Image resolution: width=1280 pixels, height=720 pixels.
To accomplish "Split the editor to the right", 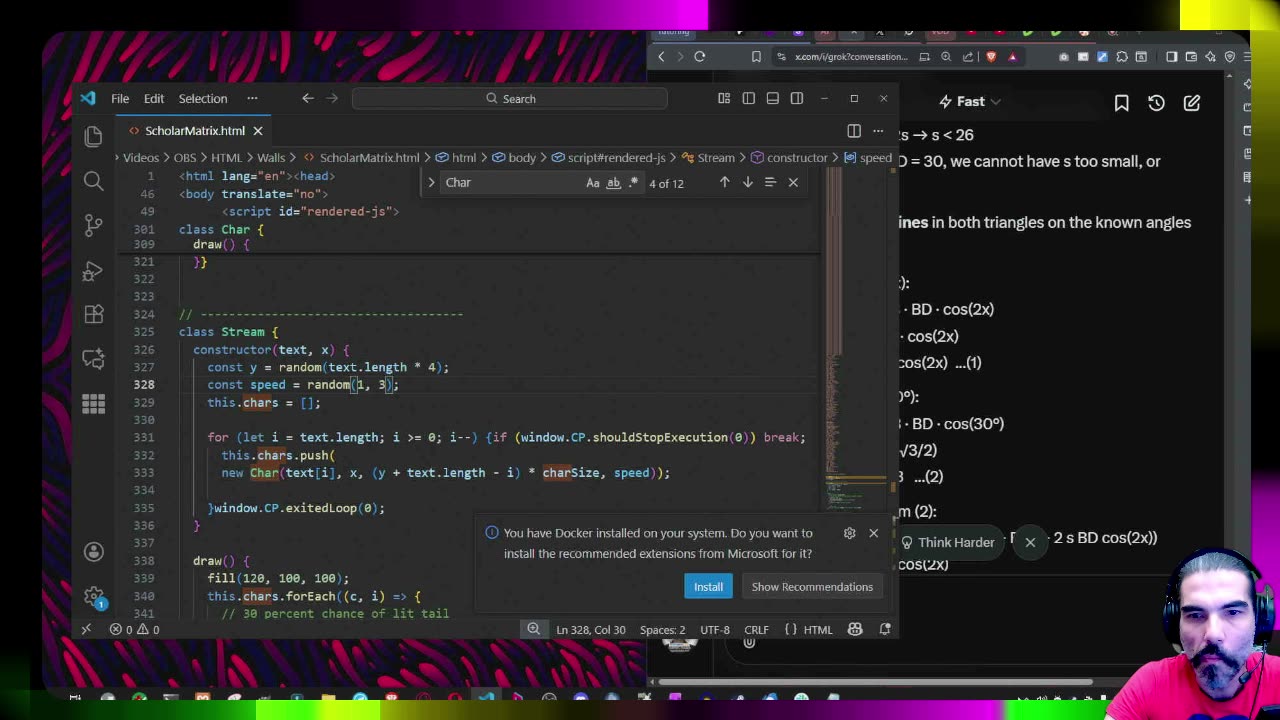I will (x=854, y=131).
